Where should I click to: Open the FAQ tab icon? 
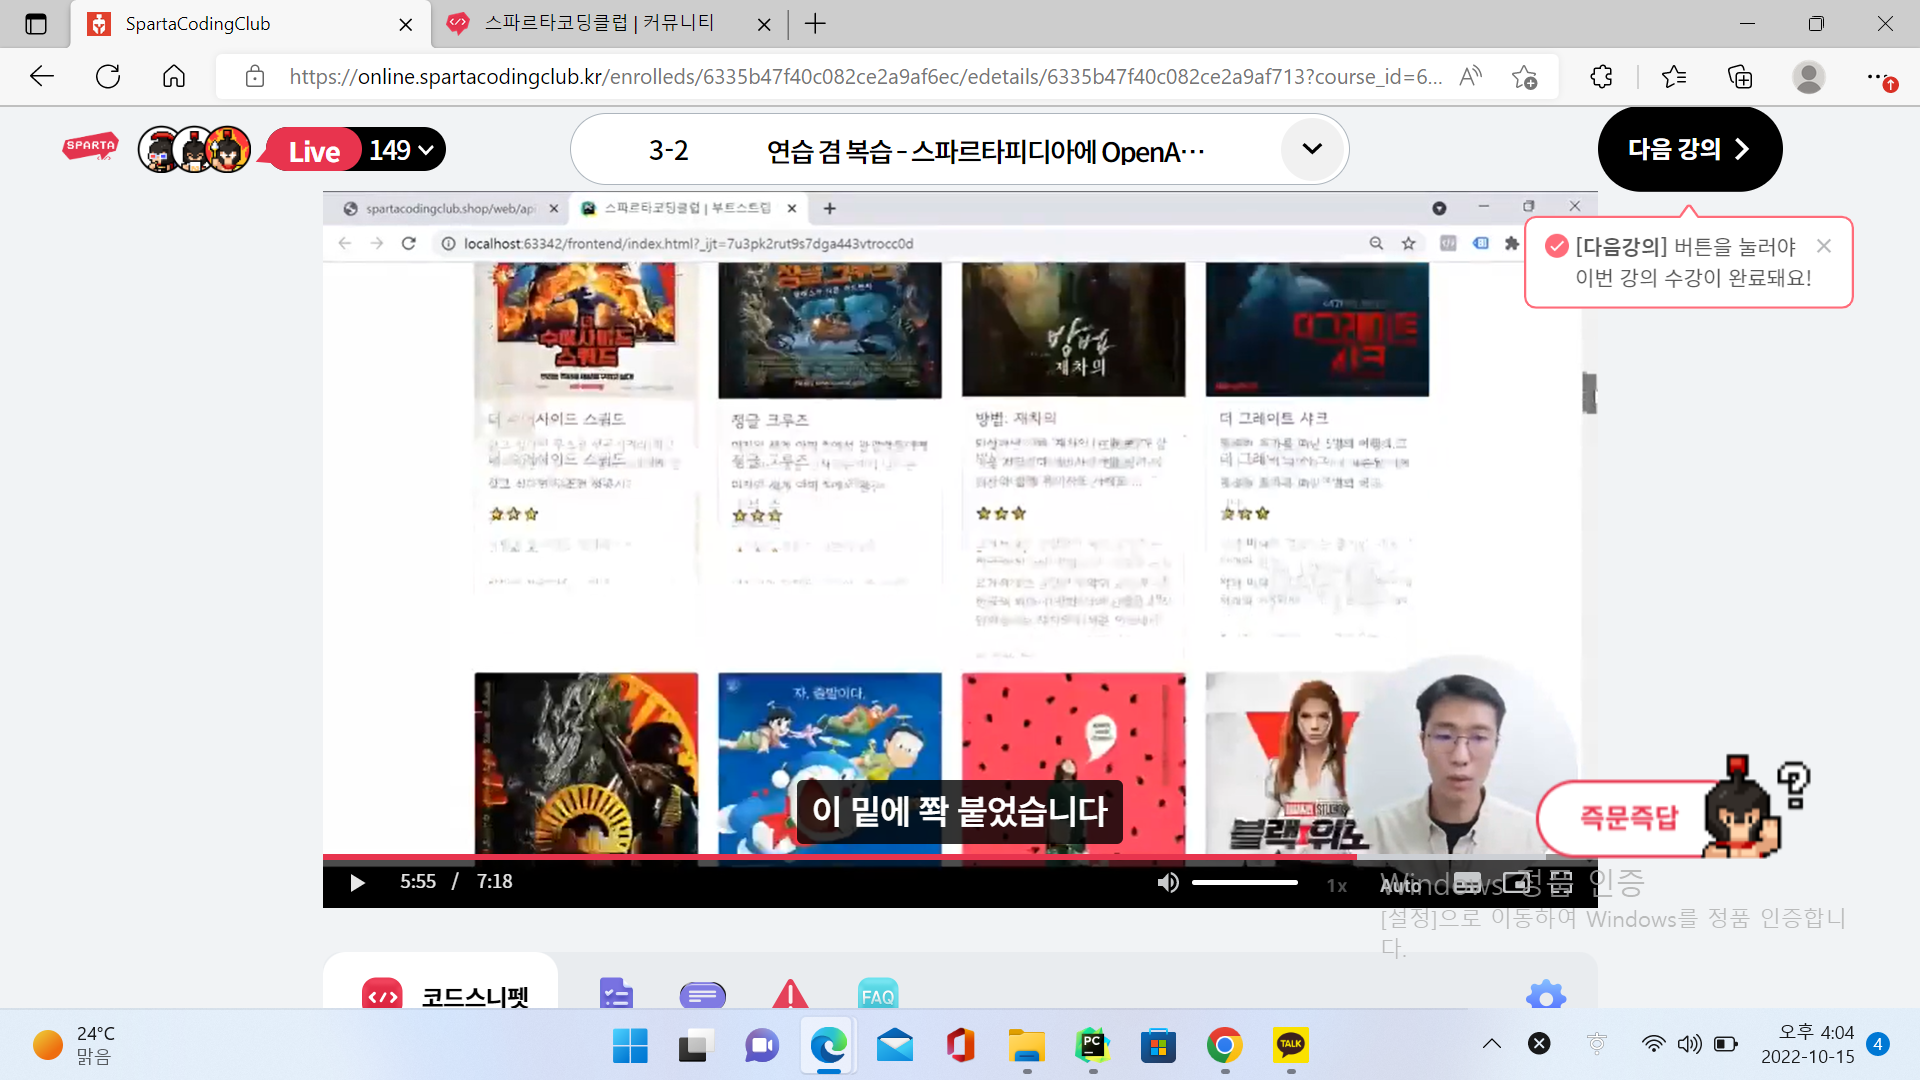click(x=878, y=995)
